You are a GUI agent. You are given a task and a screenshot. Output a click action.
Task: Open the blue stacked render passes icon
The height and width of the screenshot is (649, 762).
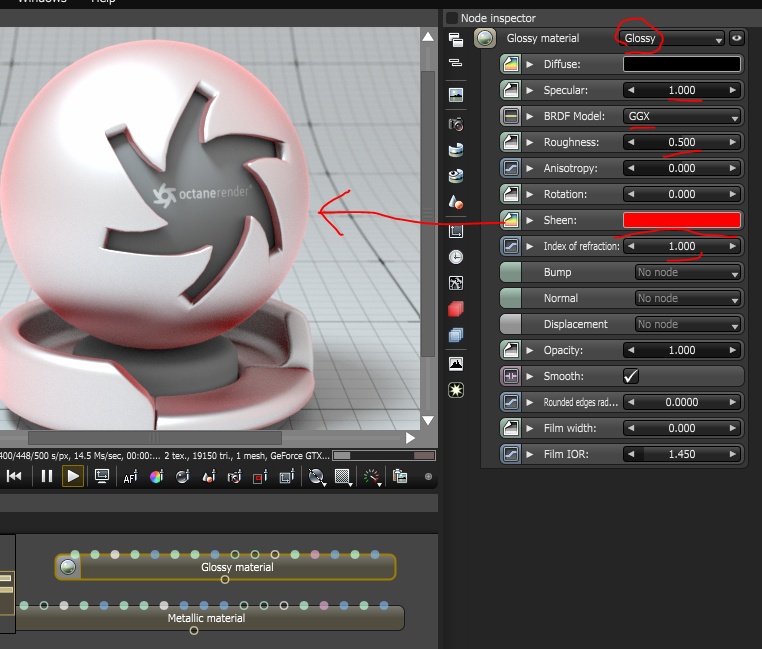(x=456, y=335)
